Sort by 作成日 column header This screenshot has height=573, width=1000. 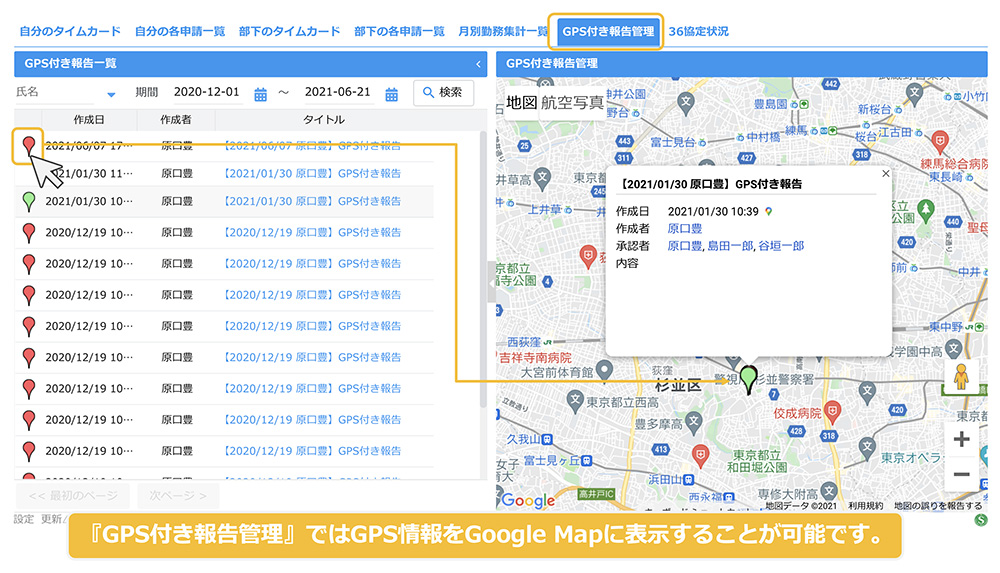click(x=89, y=119)
